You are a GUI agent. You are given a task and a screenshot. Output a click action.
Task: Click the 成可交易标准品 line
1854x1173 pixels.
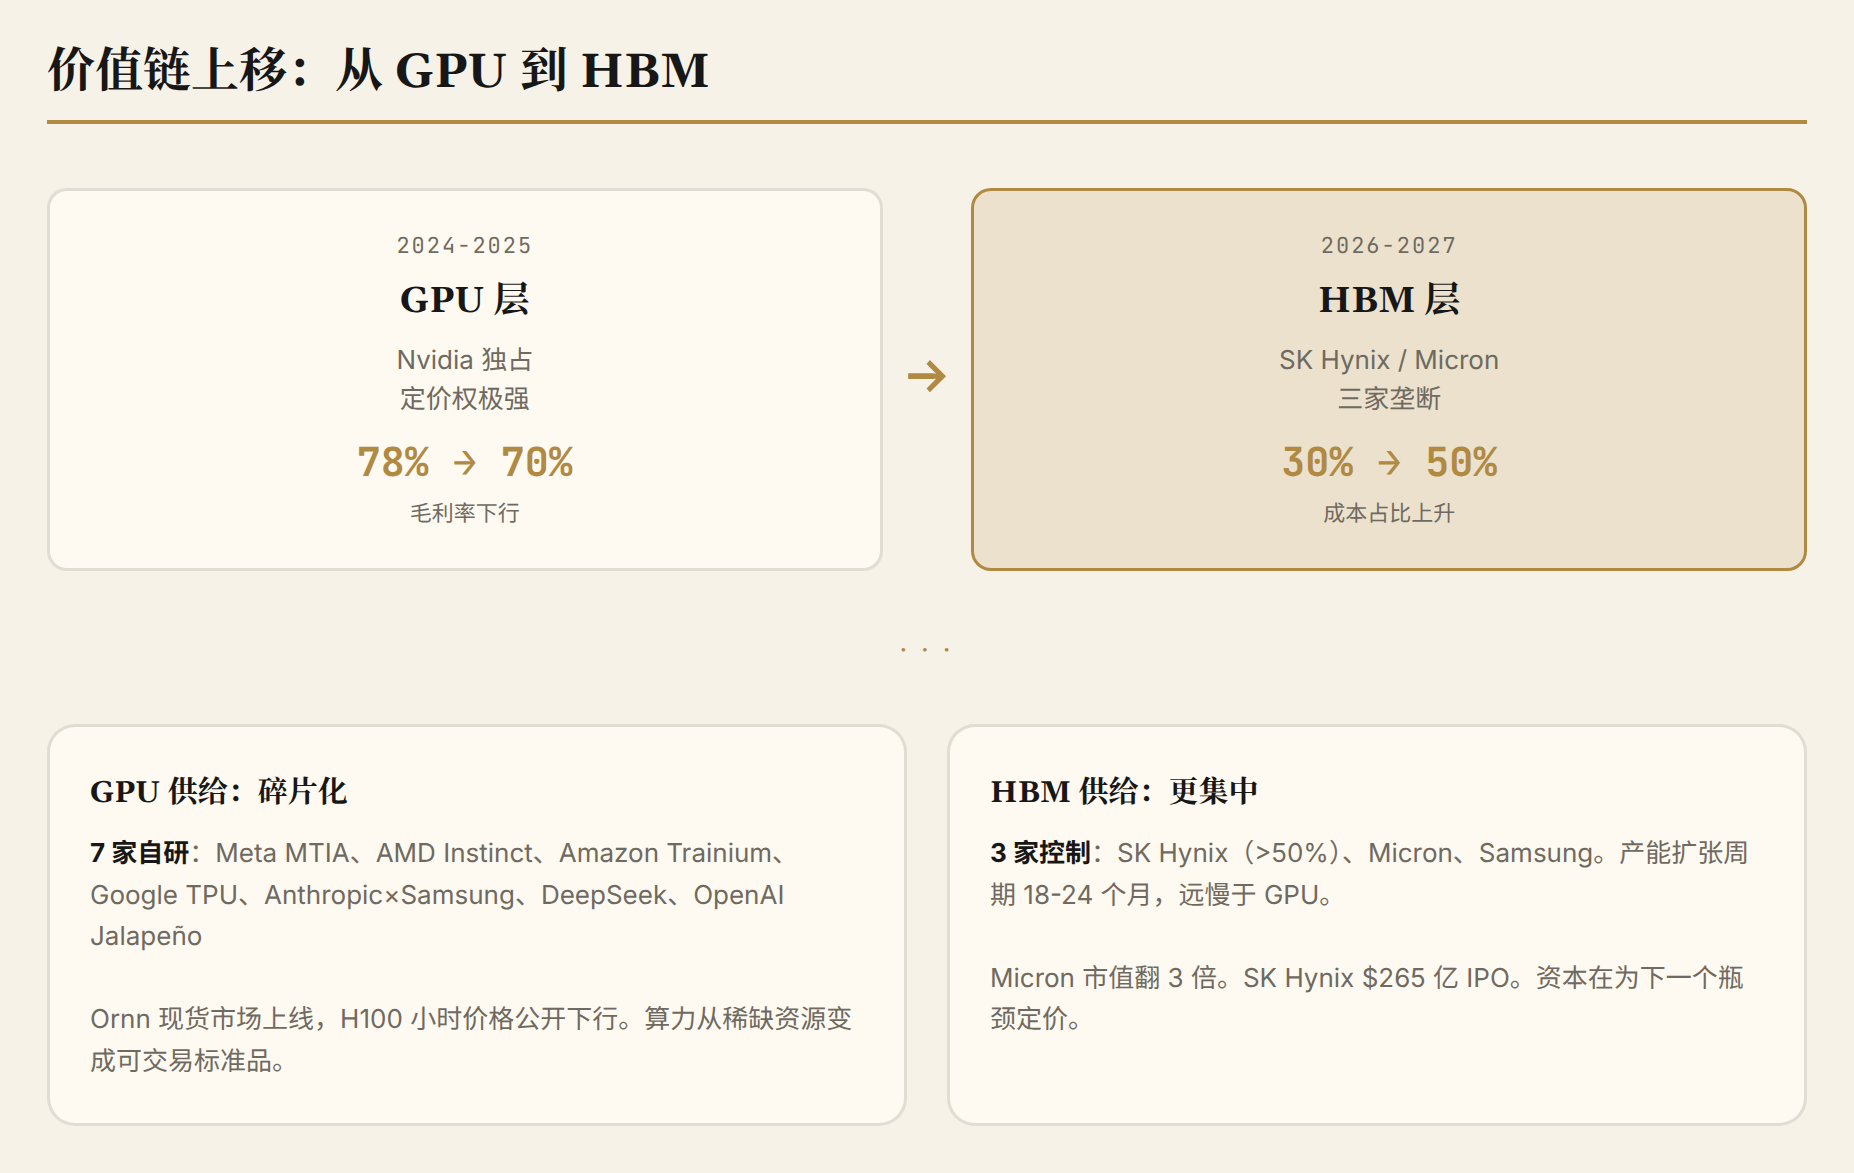[187, 1061]
